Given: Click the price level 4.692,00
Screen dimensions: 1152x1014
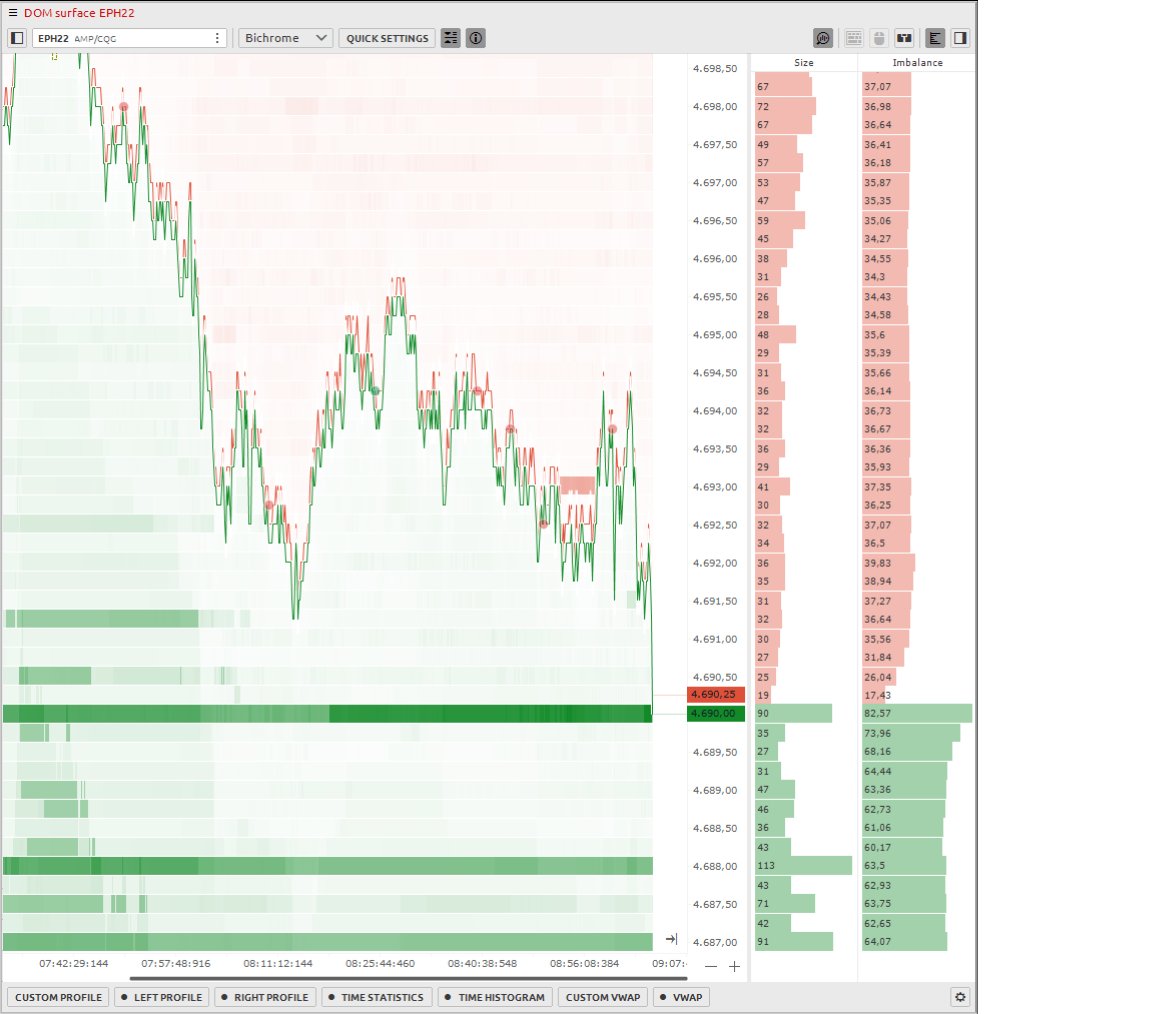Looking at the screenshot, I should (x=715, y=563).
